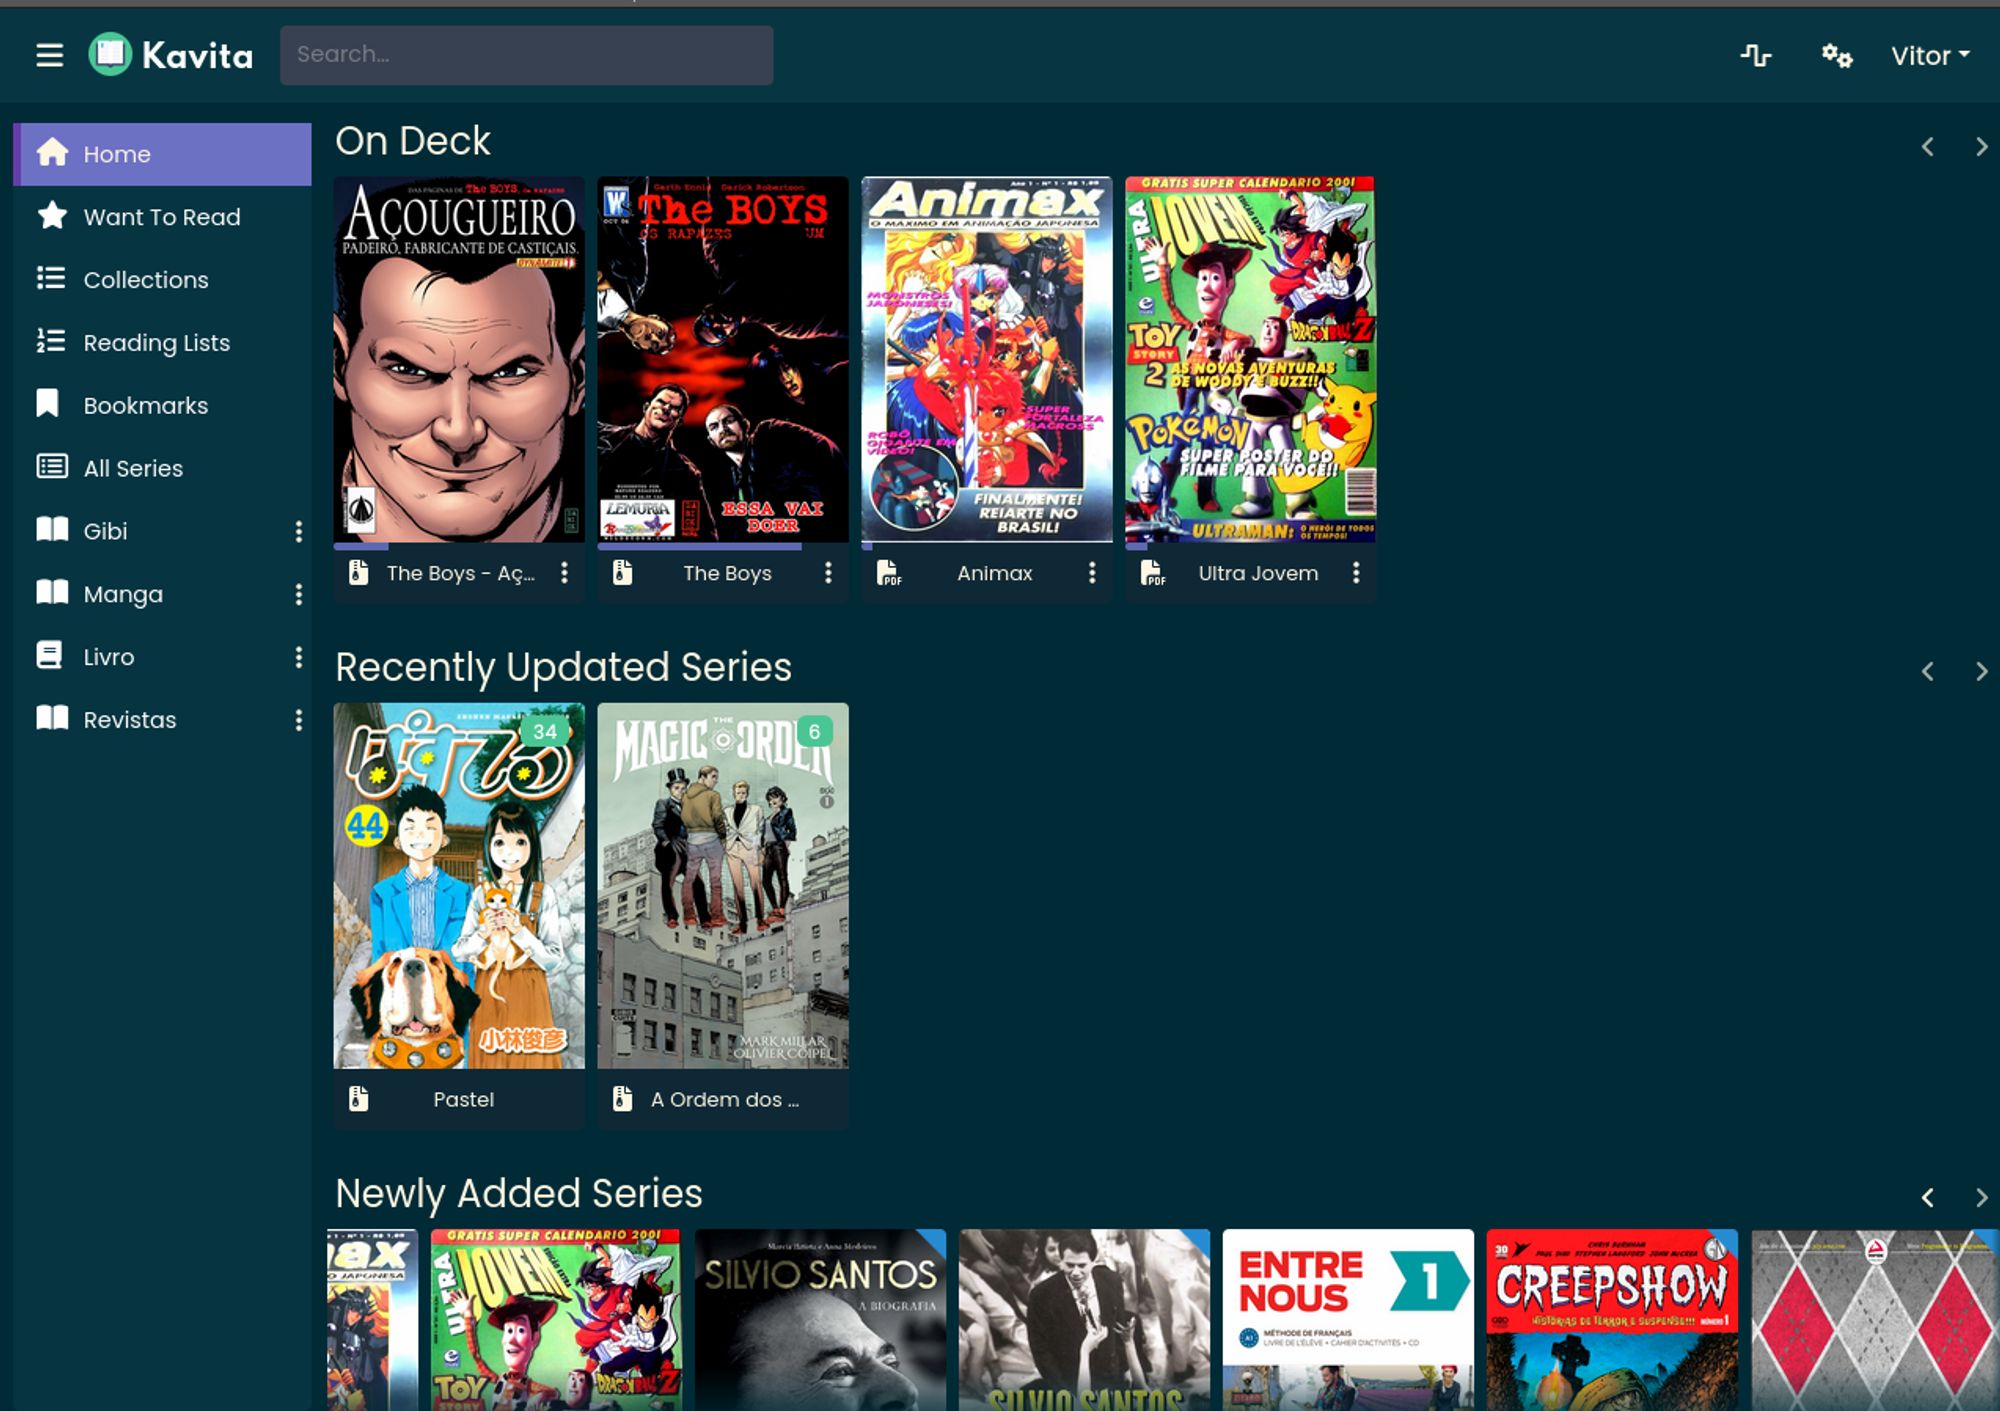Navigate to Collections in sidebar

[145, 279]
